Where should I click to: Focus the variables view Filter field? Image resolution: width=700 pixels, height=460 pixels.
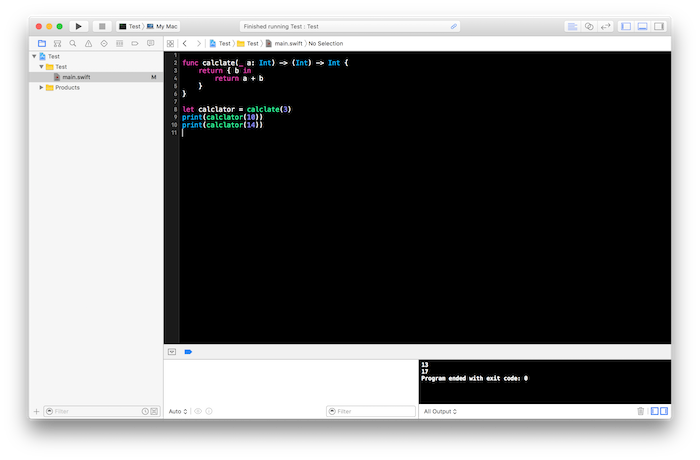(x=371, y=411)
